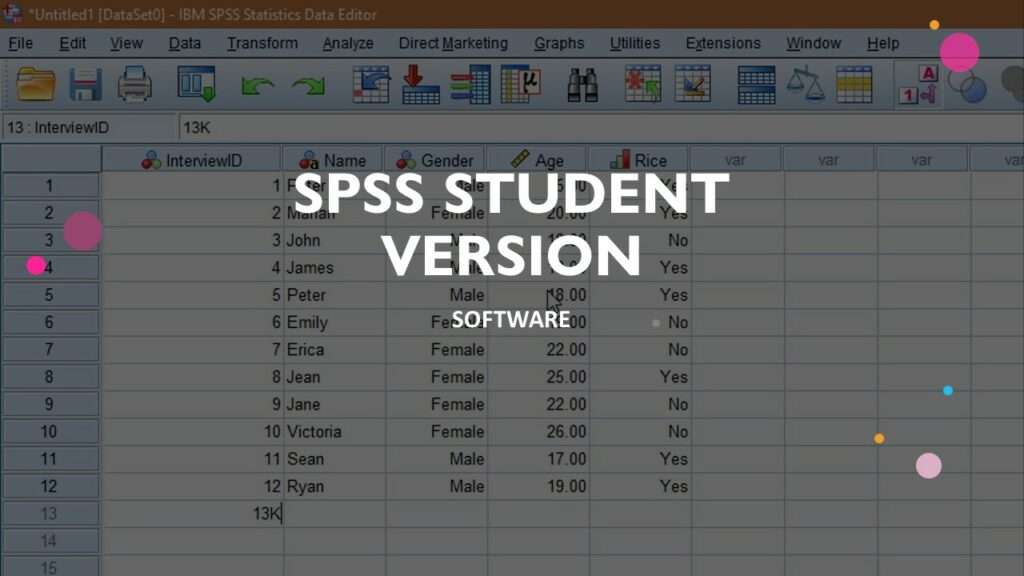Open the Graphs menu
The height and width of the screenshot is (576, 1024).
pos(559,43)
